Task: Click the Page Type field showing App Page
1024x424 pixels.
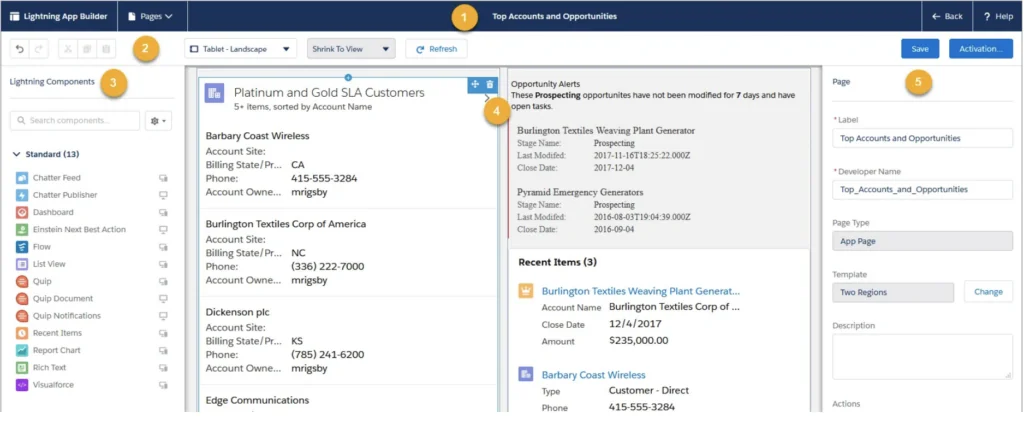Action: 922,241
